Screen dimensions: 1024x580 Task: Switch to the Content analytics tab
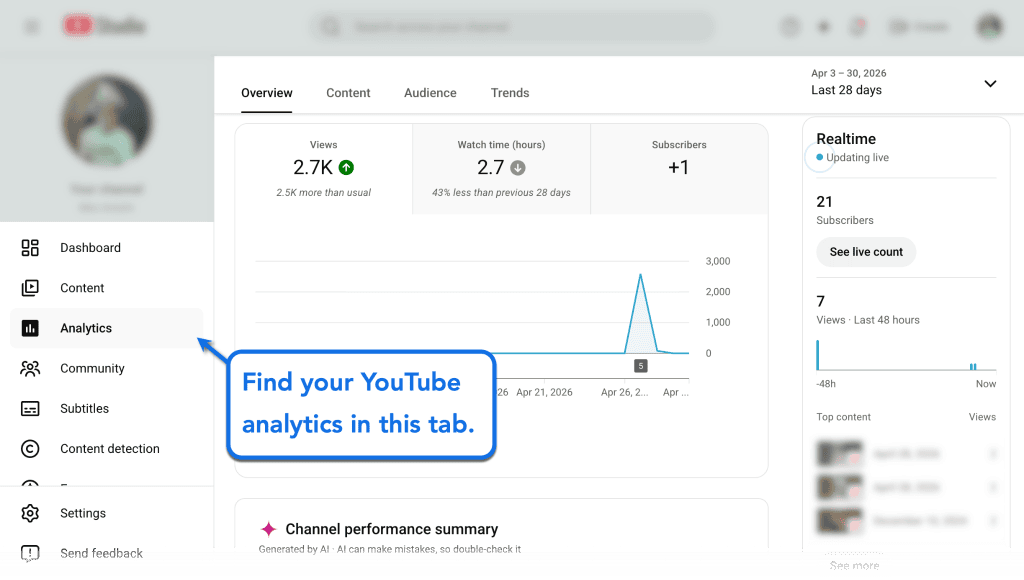(348, 93)
